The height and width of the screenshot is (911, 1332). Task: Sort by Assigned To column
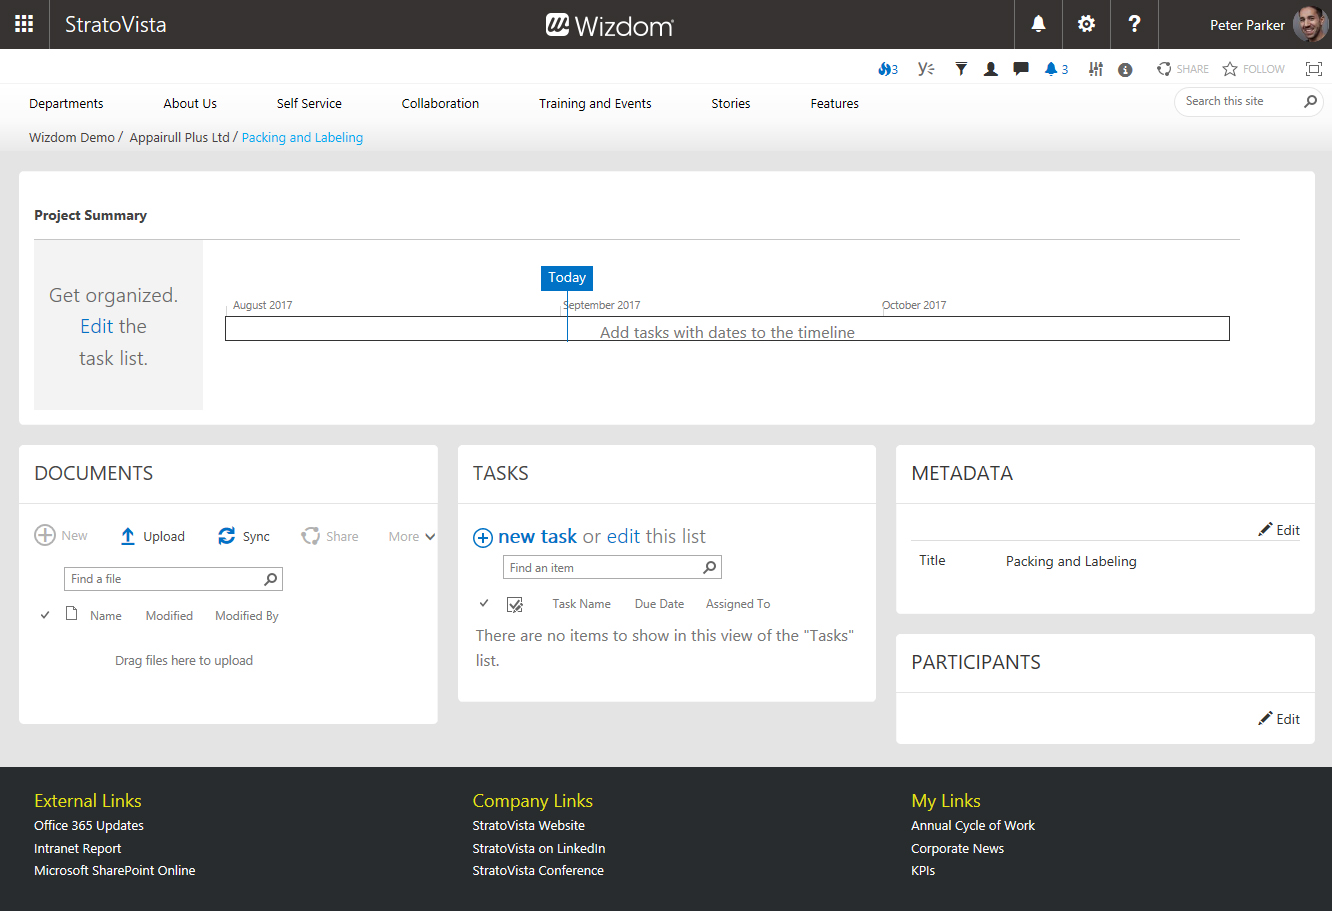(738, 604)
